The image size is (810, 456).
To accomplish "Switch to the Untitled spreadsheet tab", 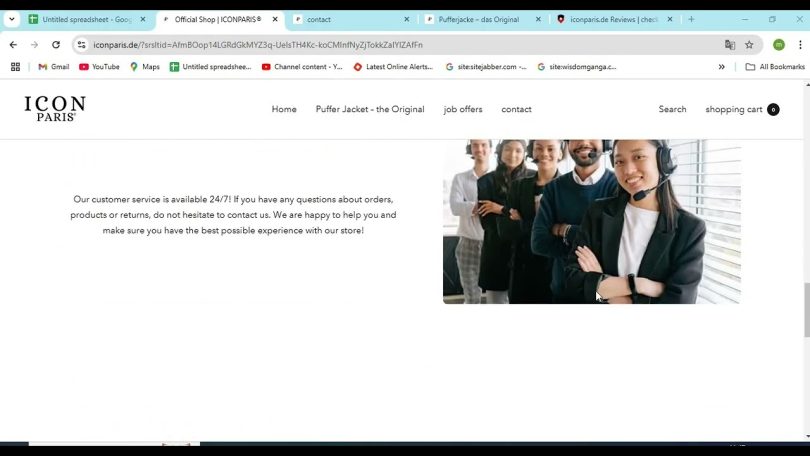I will tap(86, 19).
